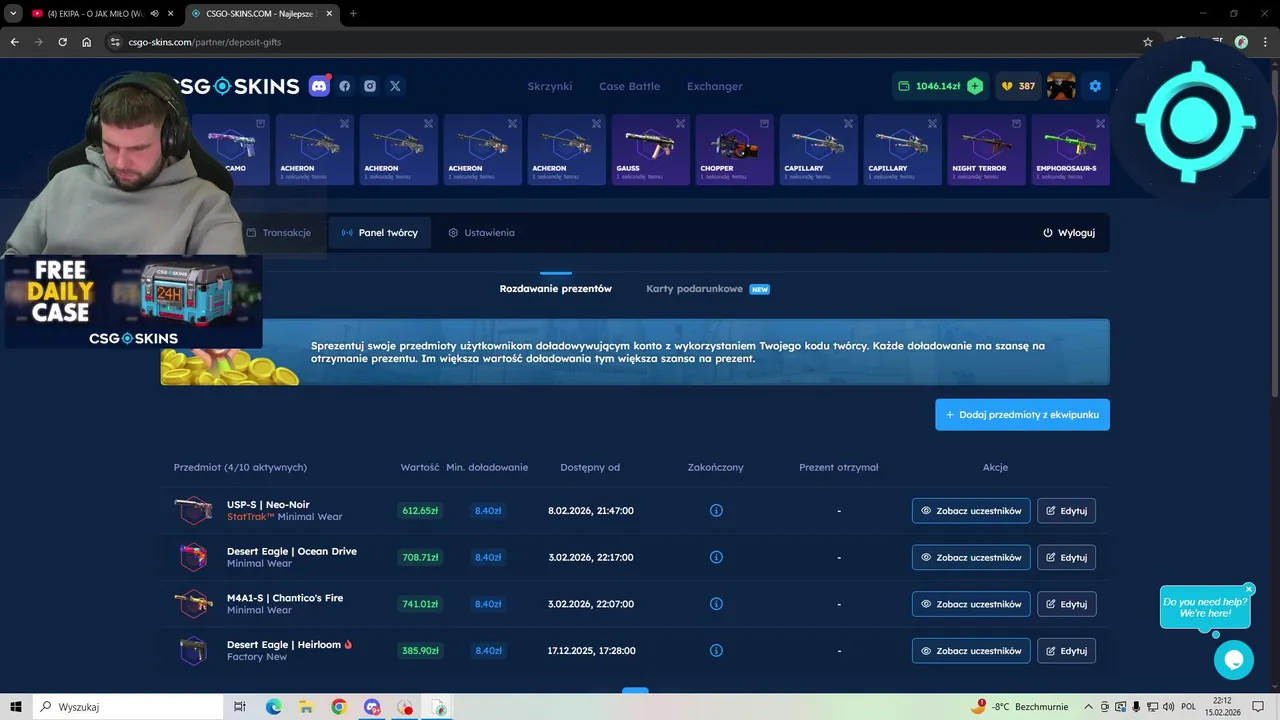Click the NIGHT TERROR drop card
The width and height of the screenshot is (1280, 720).
(986, 150)
